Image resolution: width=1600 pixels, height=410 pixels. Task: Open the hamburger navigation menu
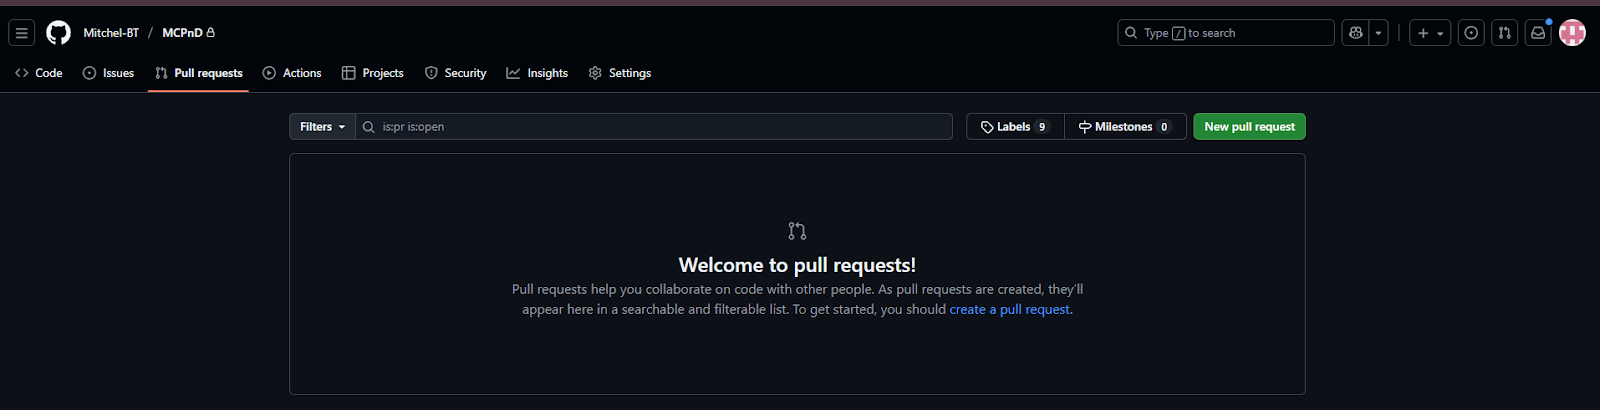(21, 33)
